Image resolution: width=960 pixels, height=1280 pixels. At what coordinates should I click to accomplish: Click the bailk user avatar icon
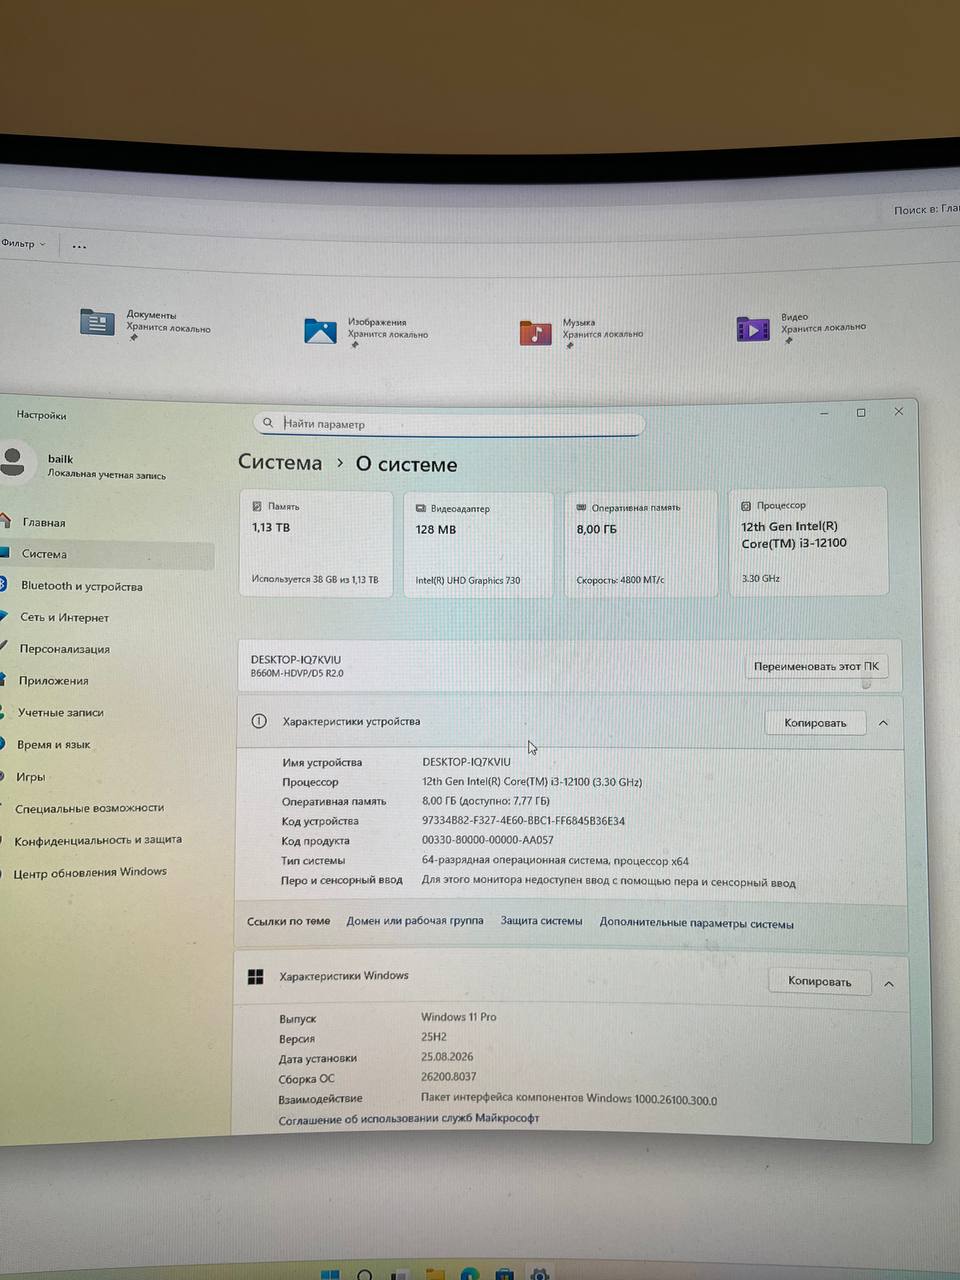tap(14, 462)
